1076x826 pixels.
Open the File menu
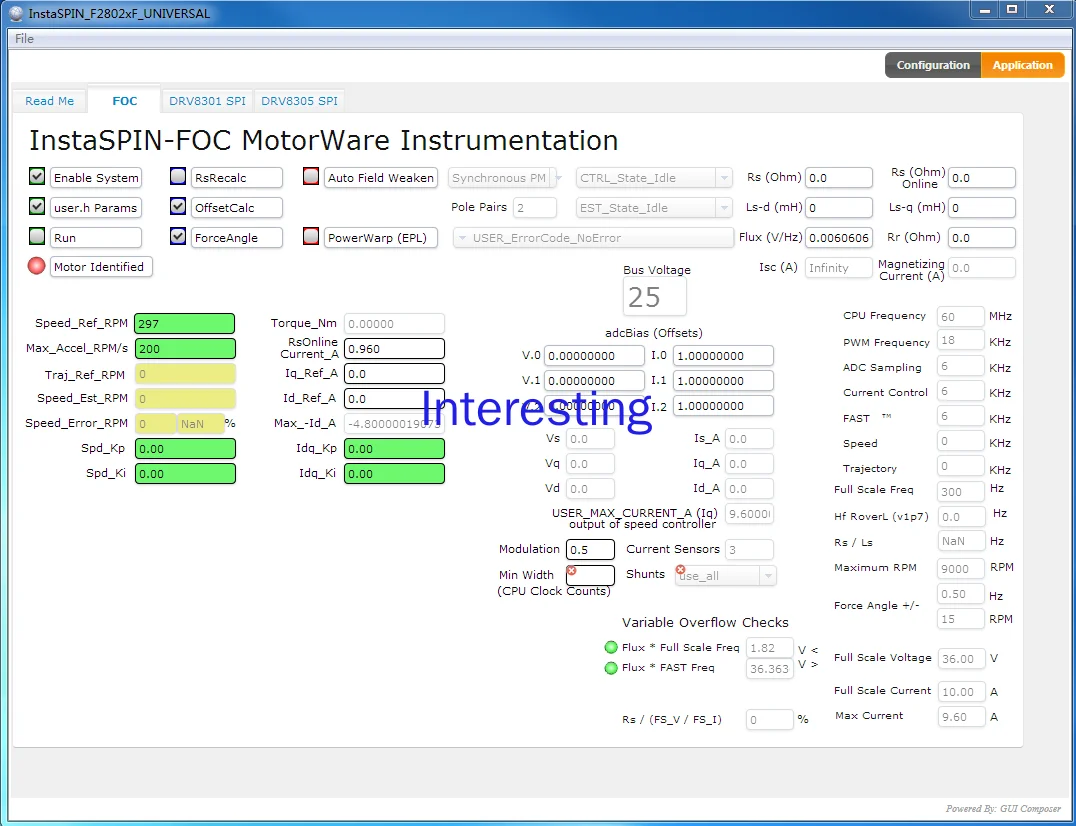pos(23,38)
